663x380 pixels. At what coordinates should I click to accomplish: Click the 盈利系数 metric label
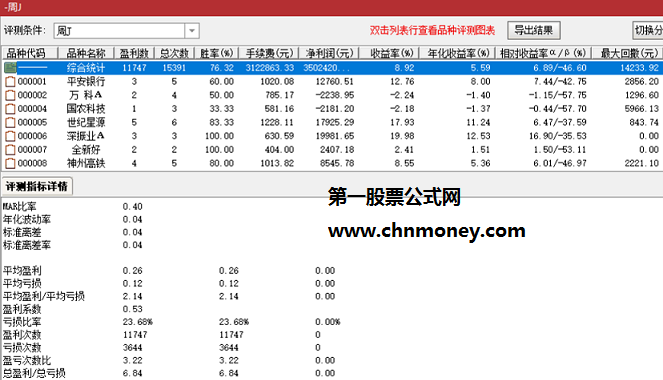pyautogui.click(x=22, y=309)
